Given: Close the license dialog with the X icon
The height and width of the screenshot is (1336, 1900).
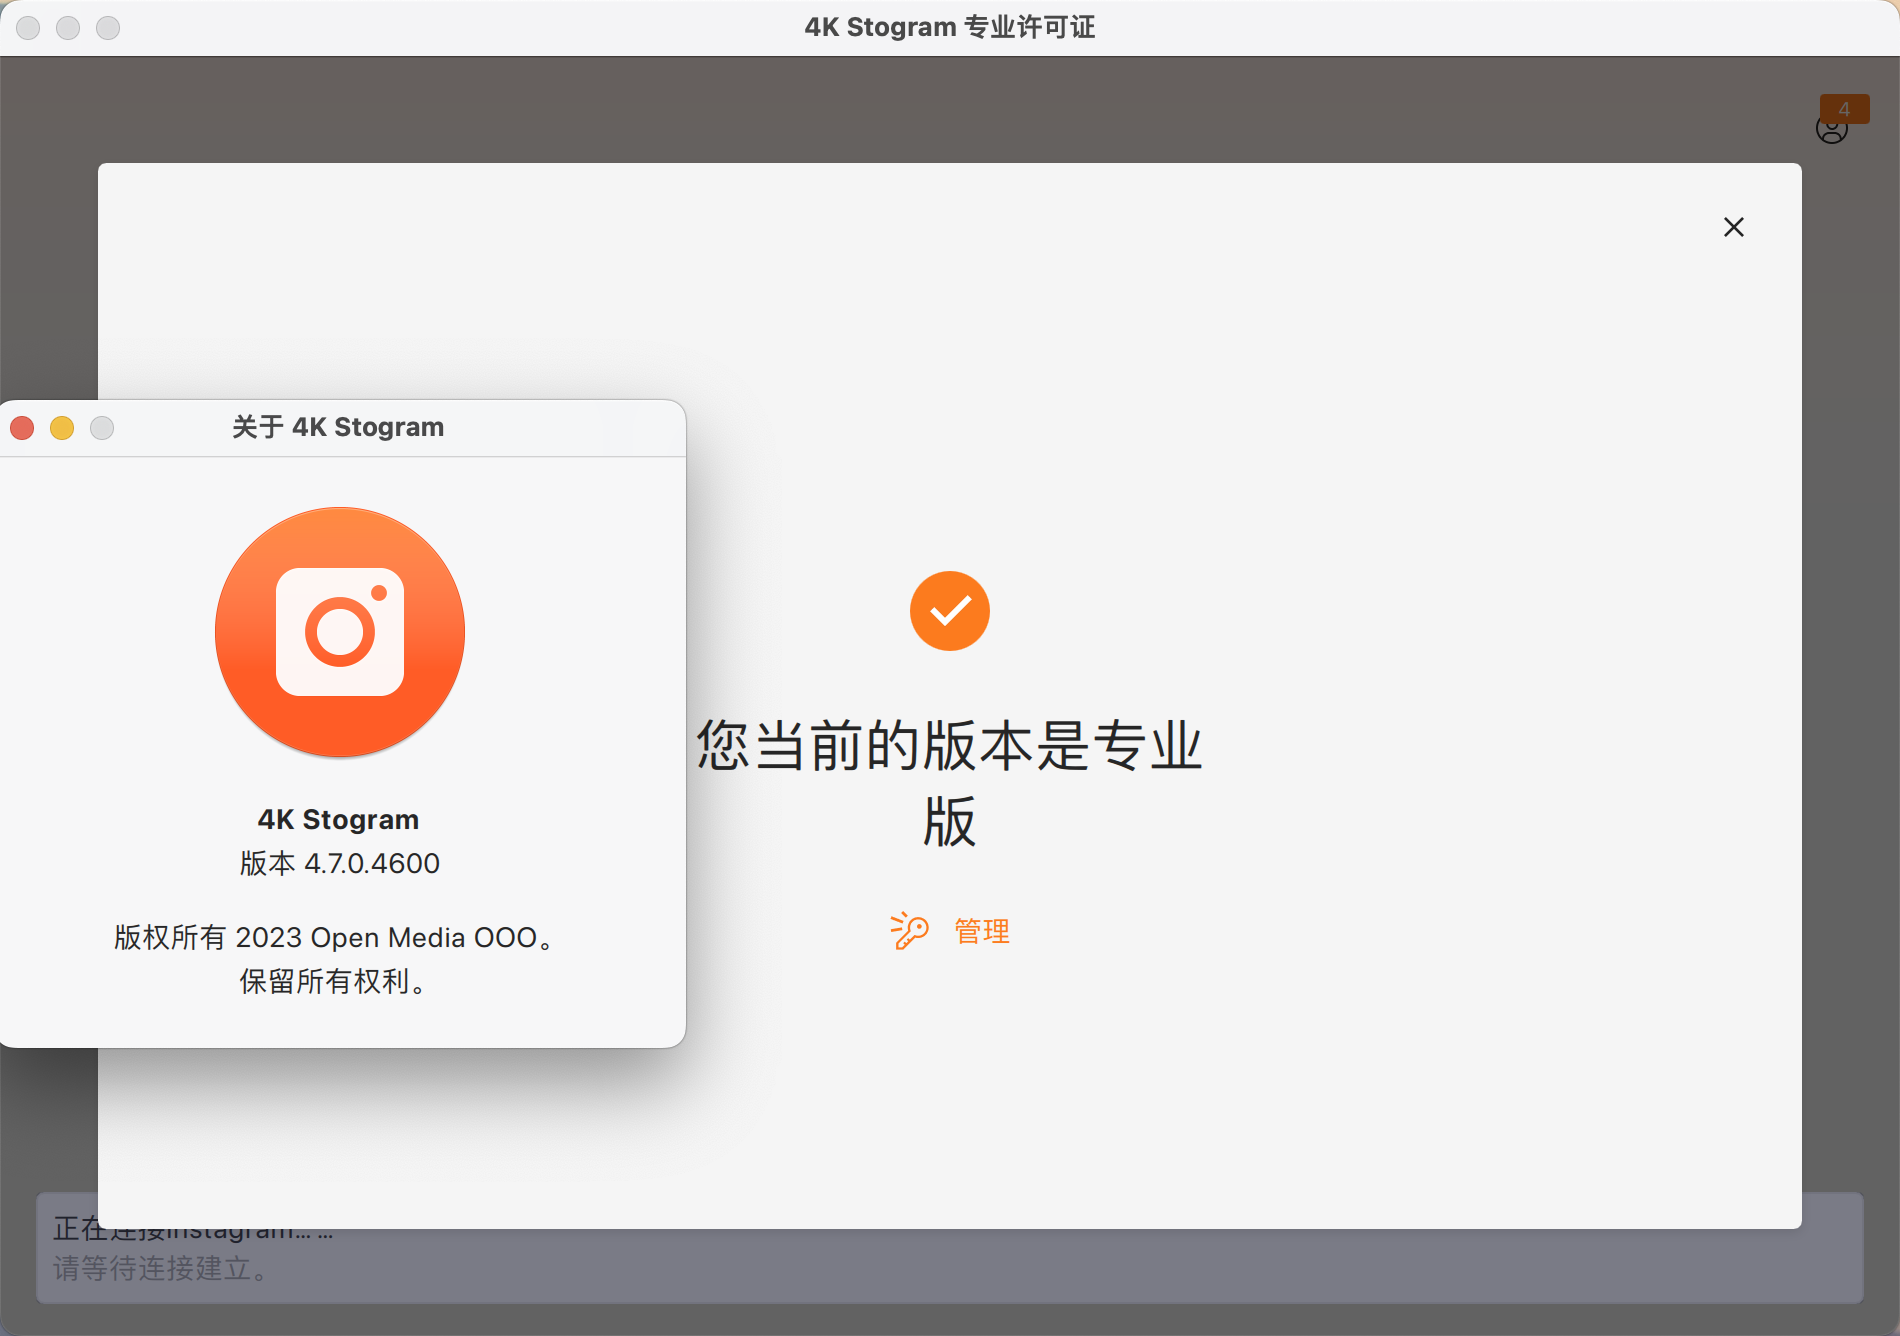Looking at the screenshot, I should click(1734, 227).
